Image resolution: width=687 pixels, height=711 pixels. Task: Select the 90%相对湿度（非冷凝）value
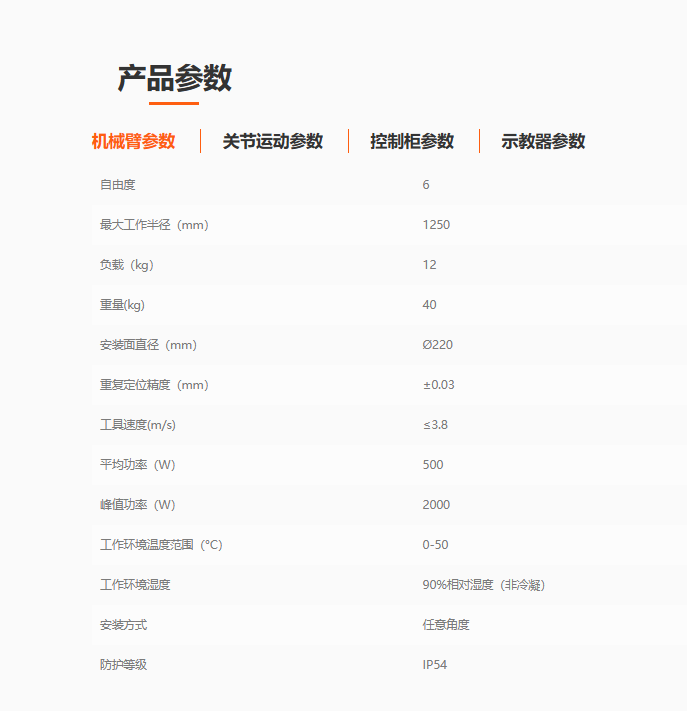tap(483, 585)
